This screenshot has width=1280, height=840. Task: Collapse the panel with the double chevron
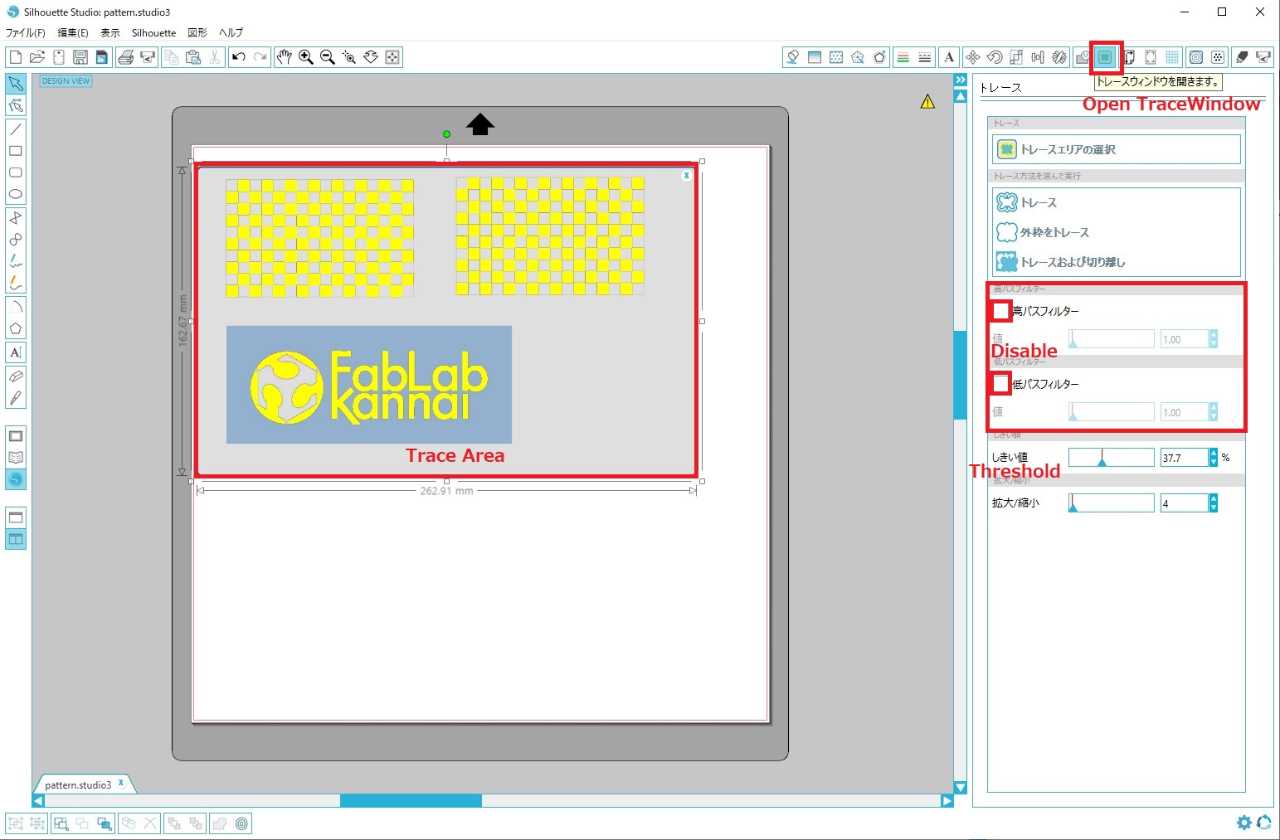pos(960,80)
